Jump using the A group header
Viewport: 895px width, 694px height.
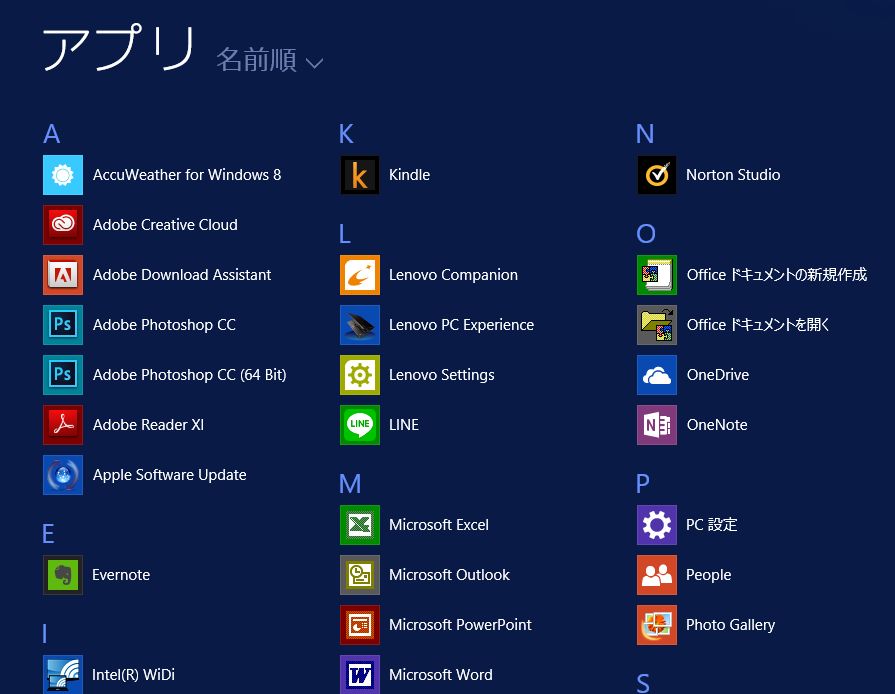point(51,134)
